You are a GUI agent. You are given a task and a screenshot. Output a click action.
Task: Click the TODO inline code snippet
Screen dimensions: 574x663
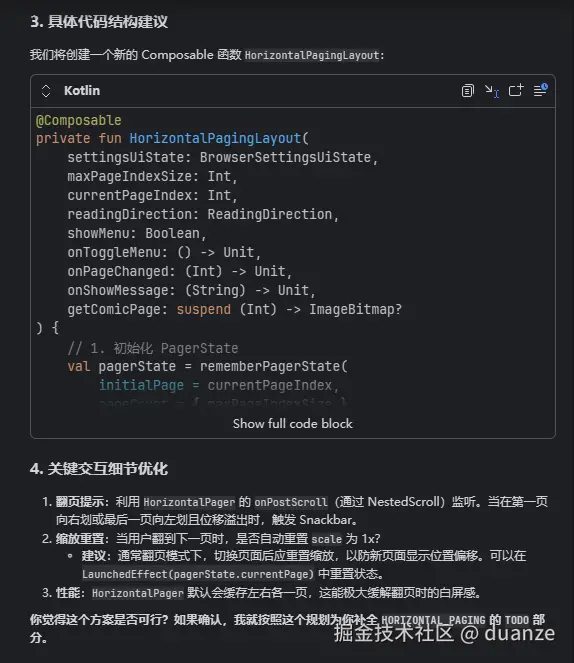pyautogui.click(x=517, y=620)
